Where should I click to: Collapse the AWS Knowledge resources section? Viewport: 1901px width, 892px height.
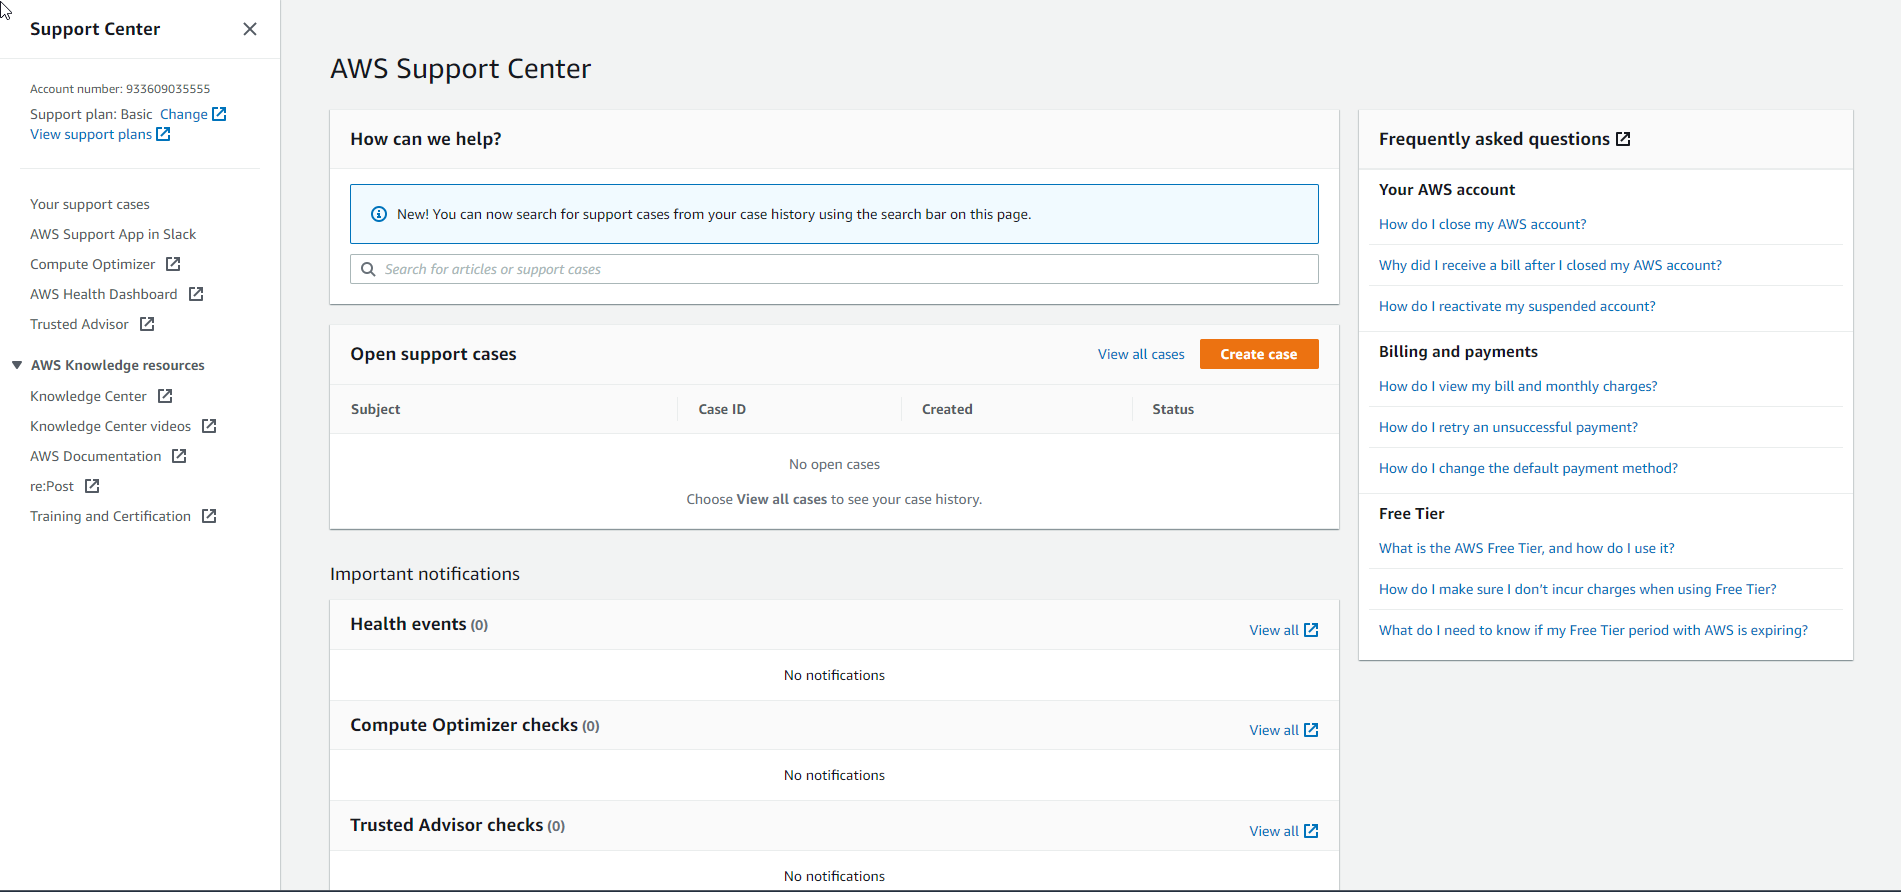point(17,365)
